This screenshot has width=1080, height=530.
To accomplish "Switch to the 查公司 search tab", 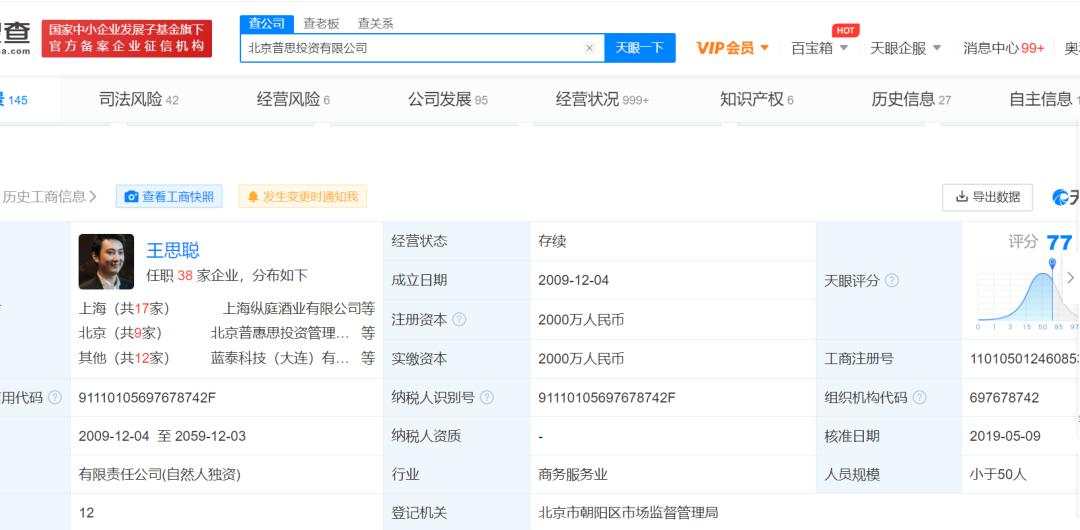I will tap(267, 23).
